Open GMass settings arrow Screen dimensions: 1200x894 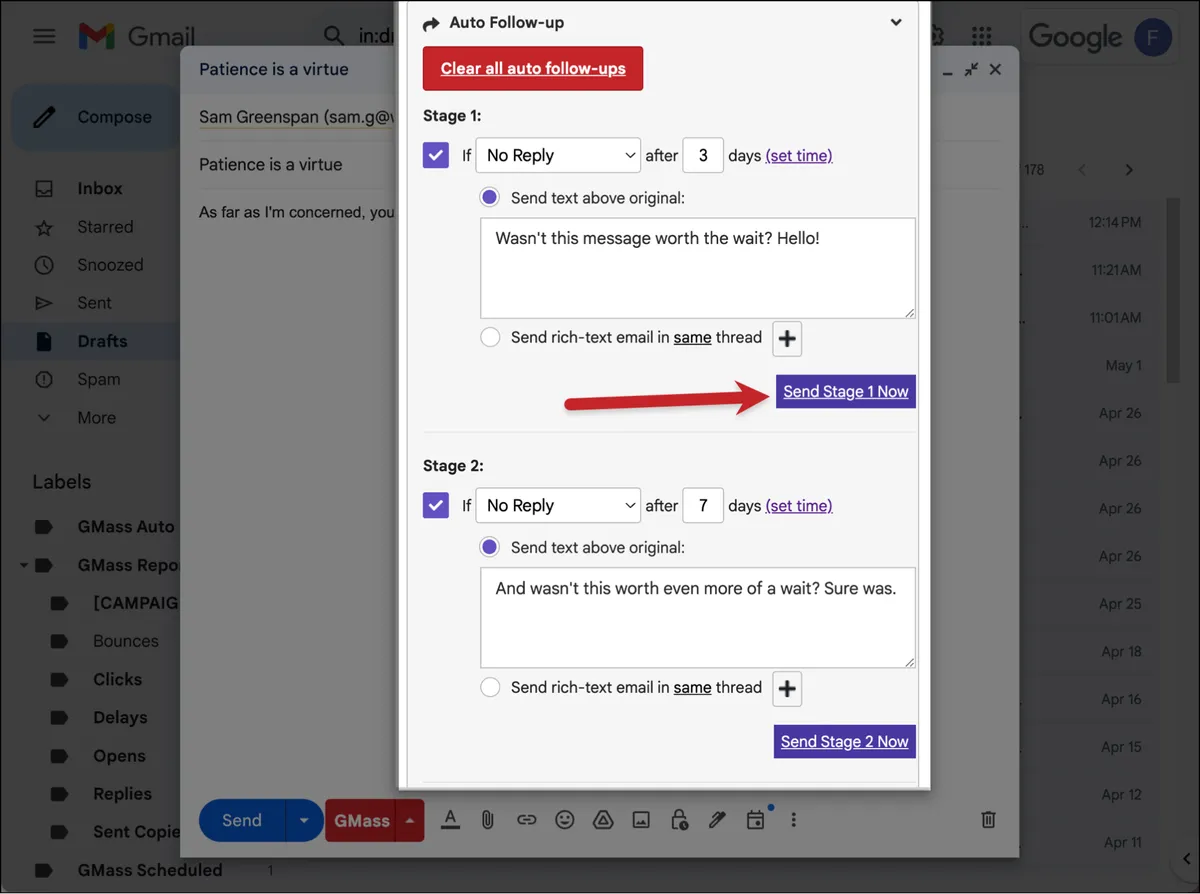(410, 820)
